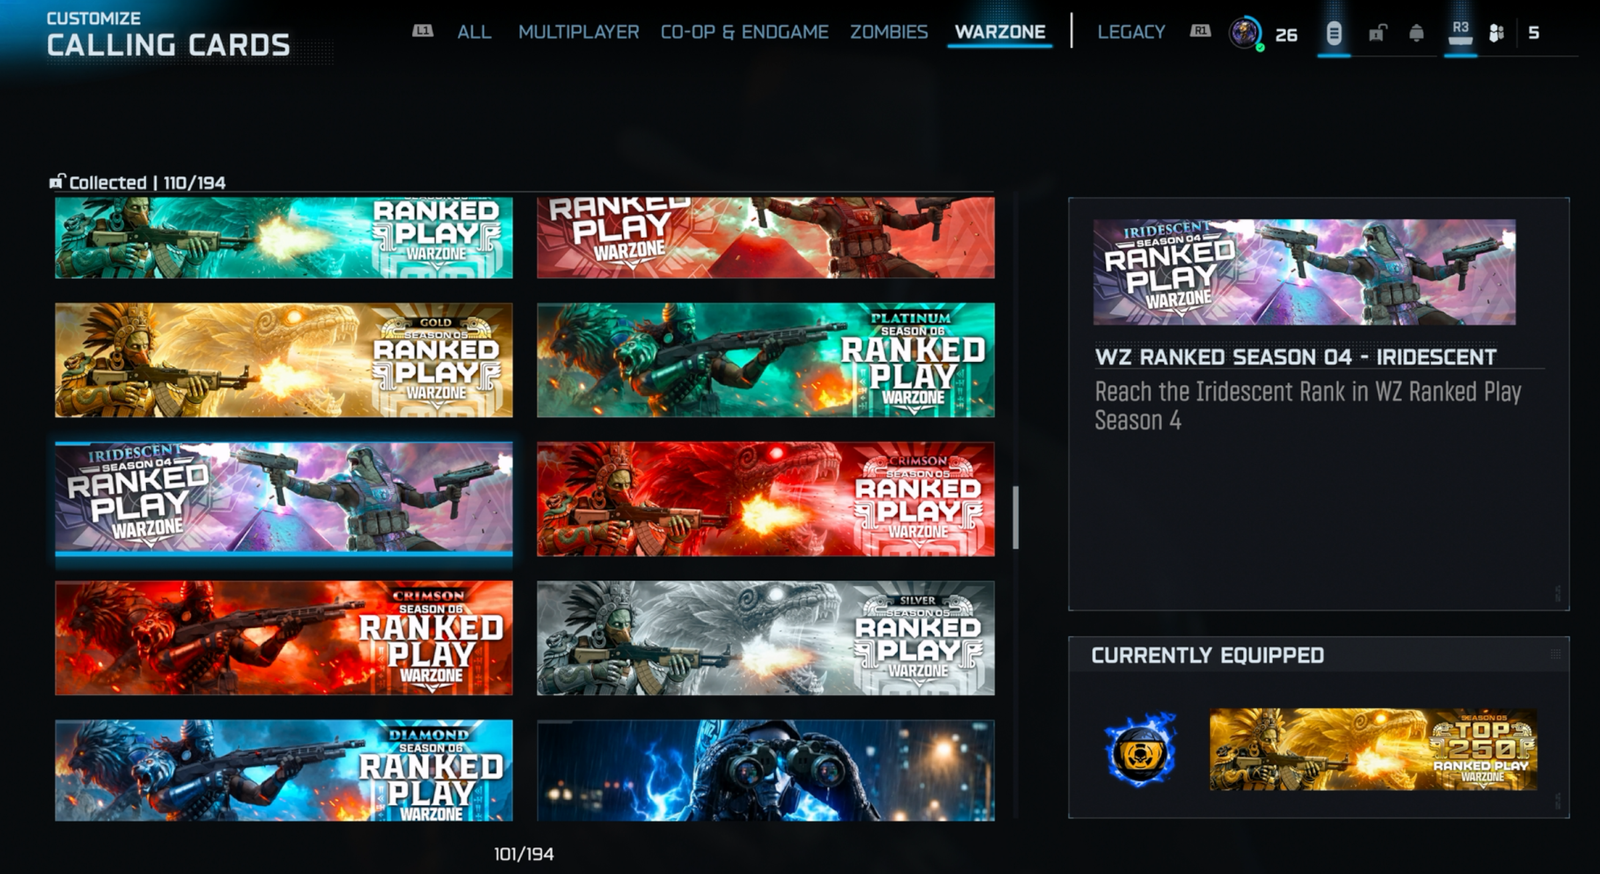Click the player level number 26
The height and width of the screenshot is (874, 1600).
(x=1286, y=34)
